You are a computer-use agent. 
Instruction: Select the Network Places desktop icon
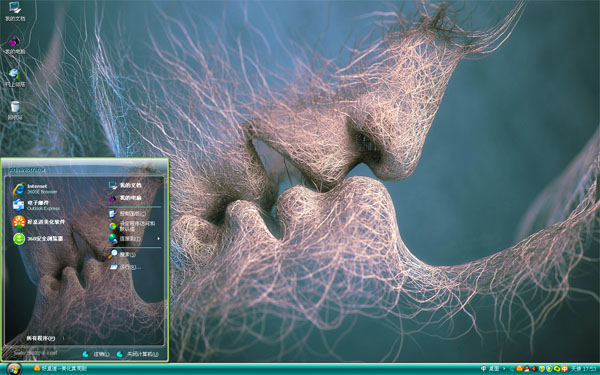pos(15,77)
